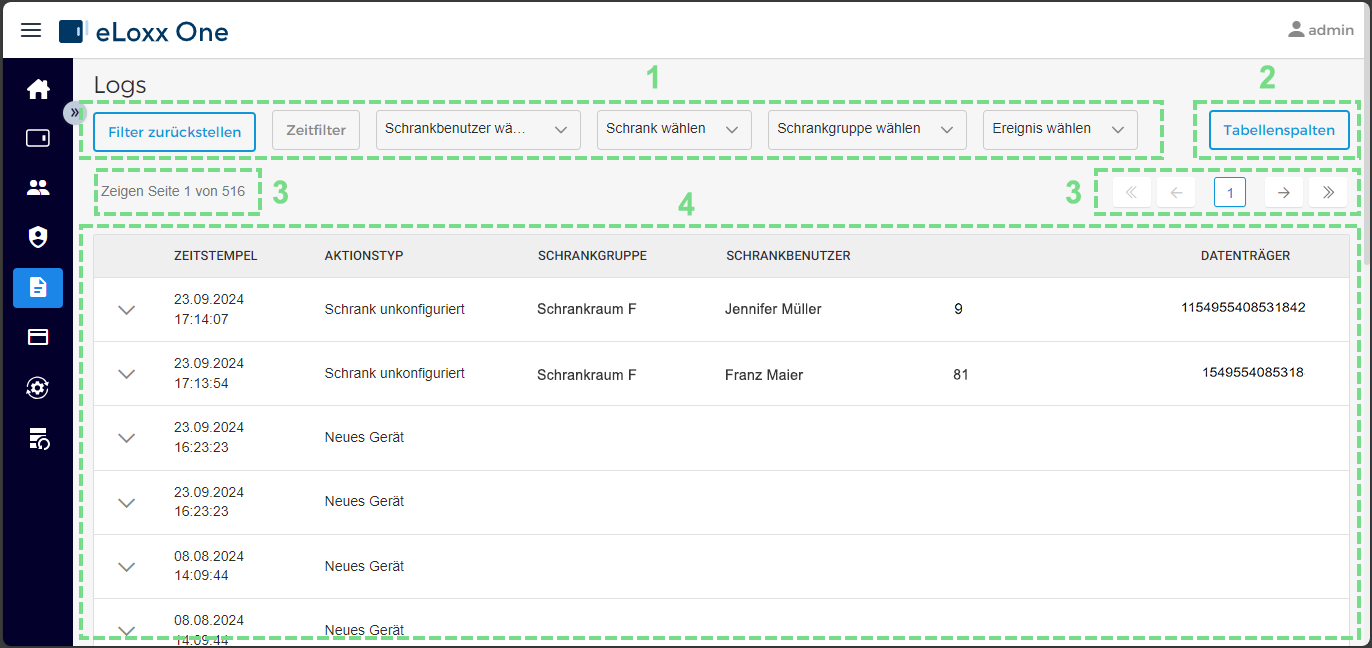1372x648 pixels.
Task: Open the users group icon in sidebar
Action: [x=38, y=187]
